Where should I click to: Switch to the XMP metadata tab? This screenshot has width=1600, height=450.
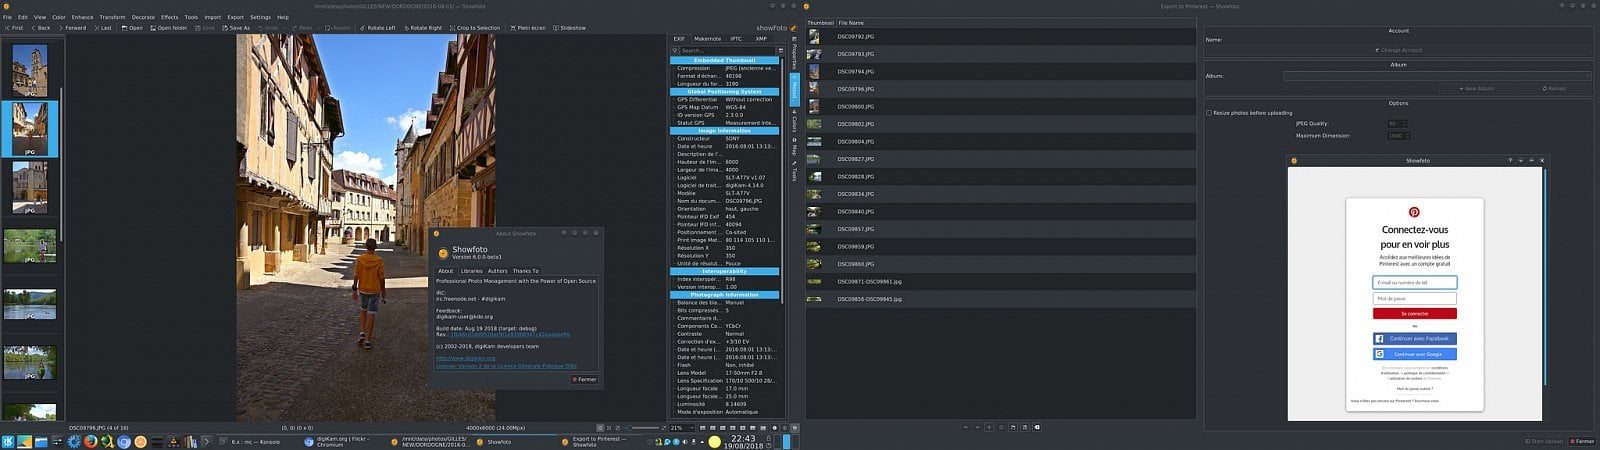pos(761,39)
